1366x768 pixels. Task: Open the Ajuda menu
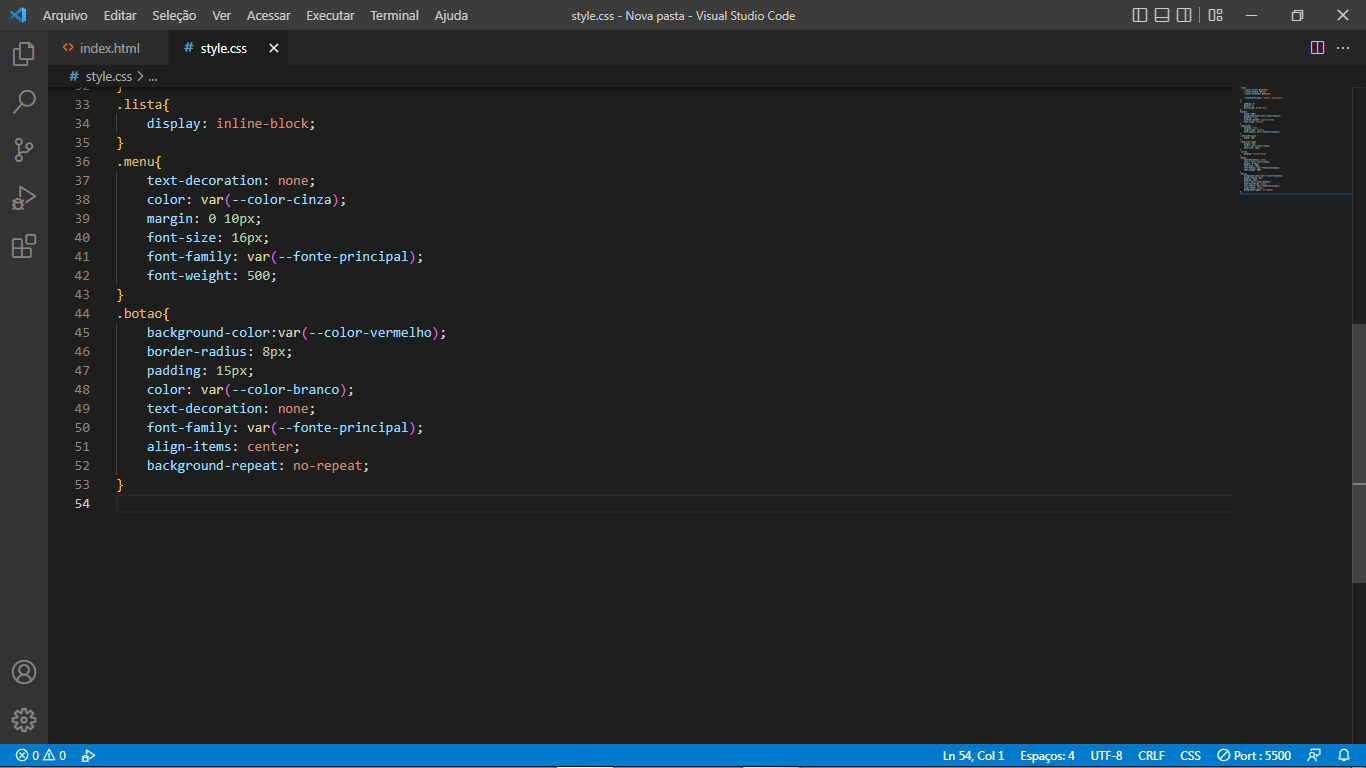[451, 15]
